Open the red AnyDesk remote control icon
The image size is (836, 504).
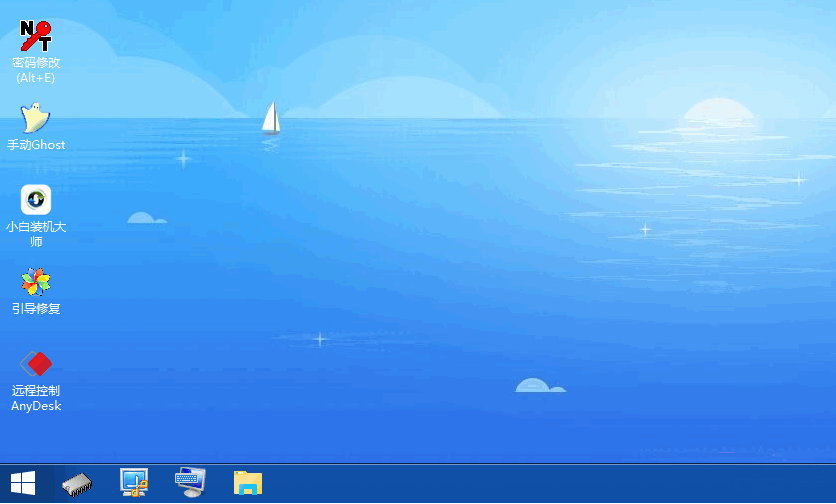(x=36, y=364)
